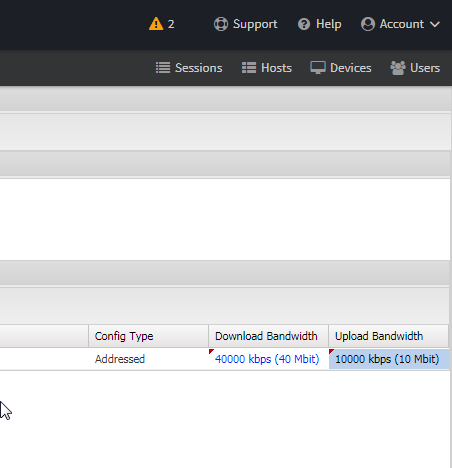Select the alerts count number 2
452x468 pixels.
171,24
